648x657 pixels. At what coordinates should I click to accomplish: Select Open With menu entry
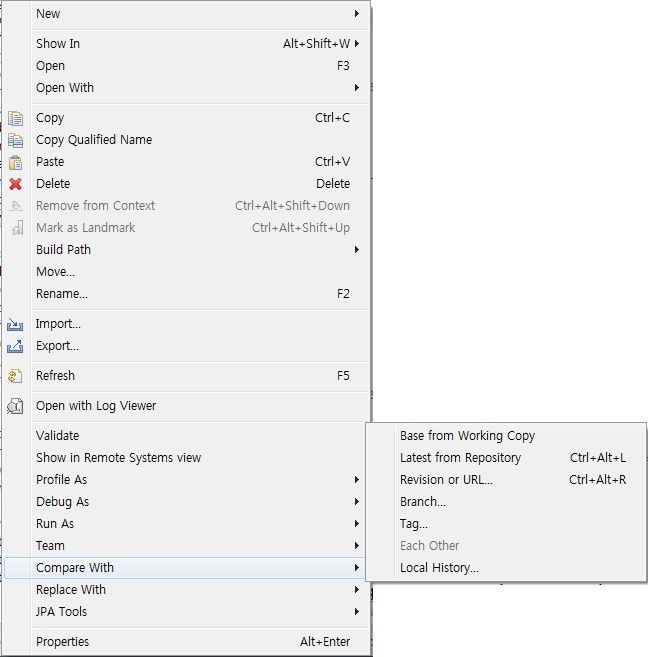tap(186, 88)
